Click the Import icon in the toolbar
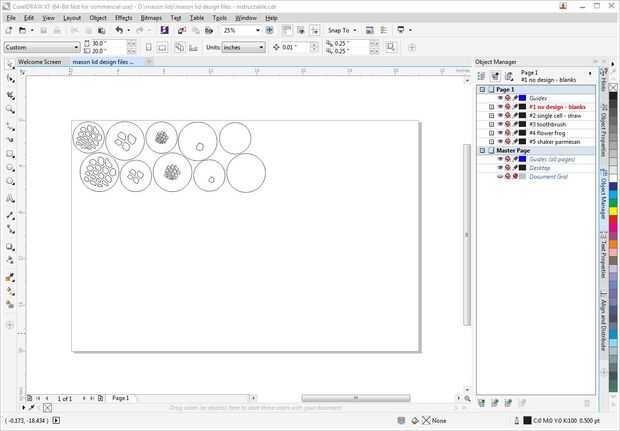Screen dimensions: 620x431 181,30
